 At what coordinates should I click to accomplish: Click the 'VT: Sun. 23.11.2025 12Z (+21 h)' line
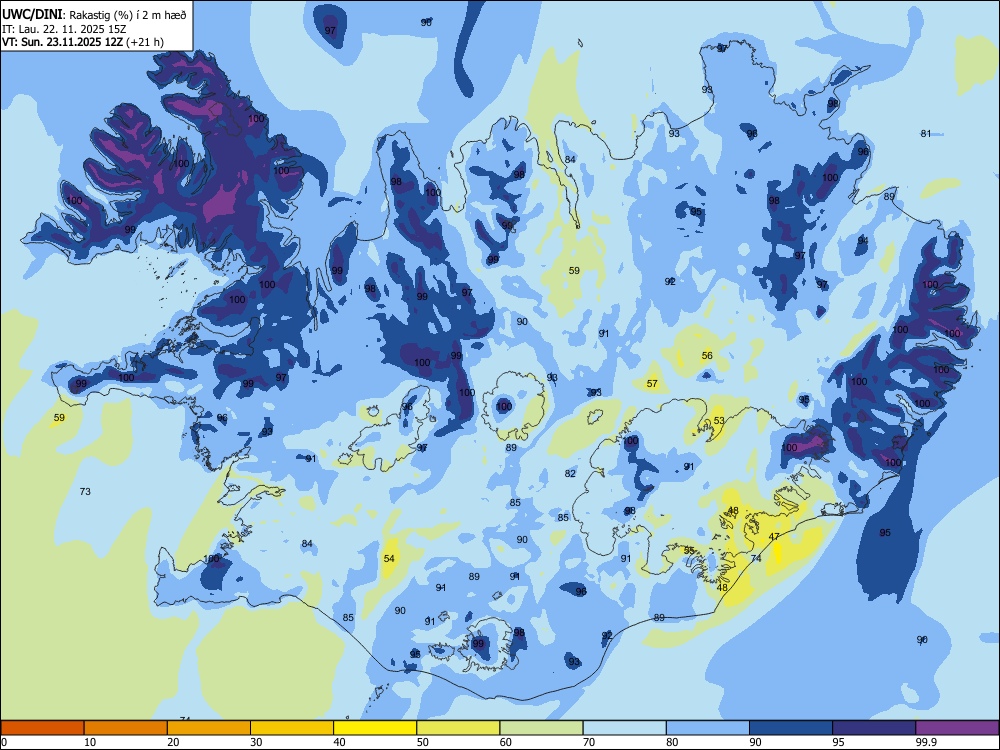83,42
